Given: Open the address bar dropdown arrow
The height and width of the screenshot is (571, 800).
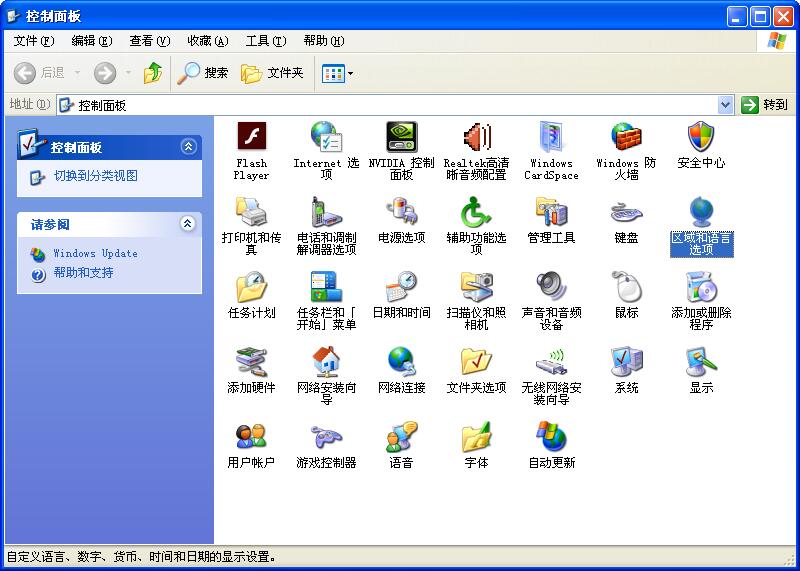Looking at the screenshot, I should 725,105.
